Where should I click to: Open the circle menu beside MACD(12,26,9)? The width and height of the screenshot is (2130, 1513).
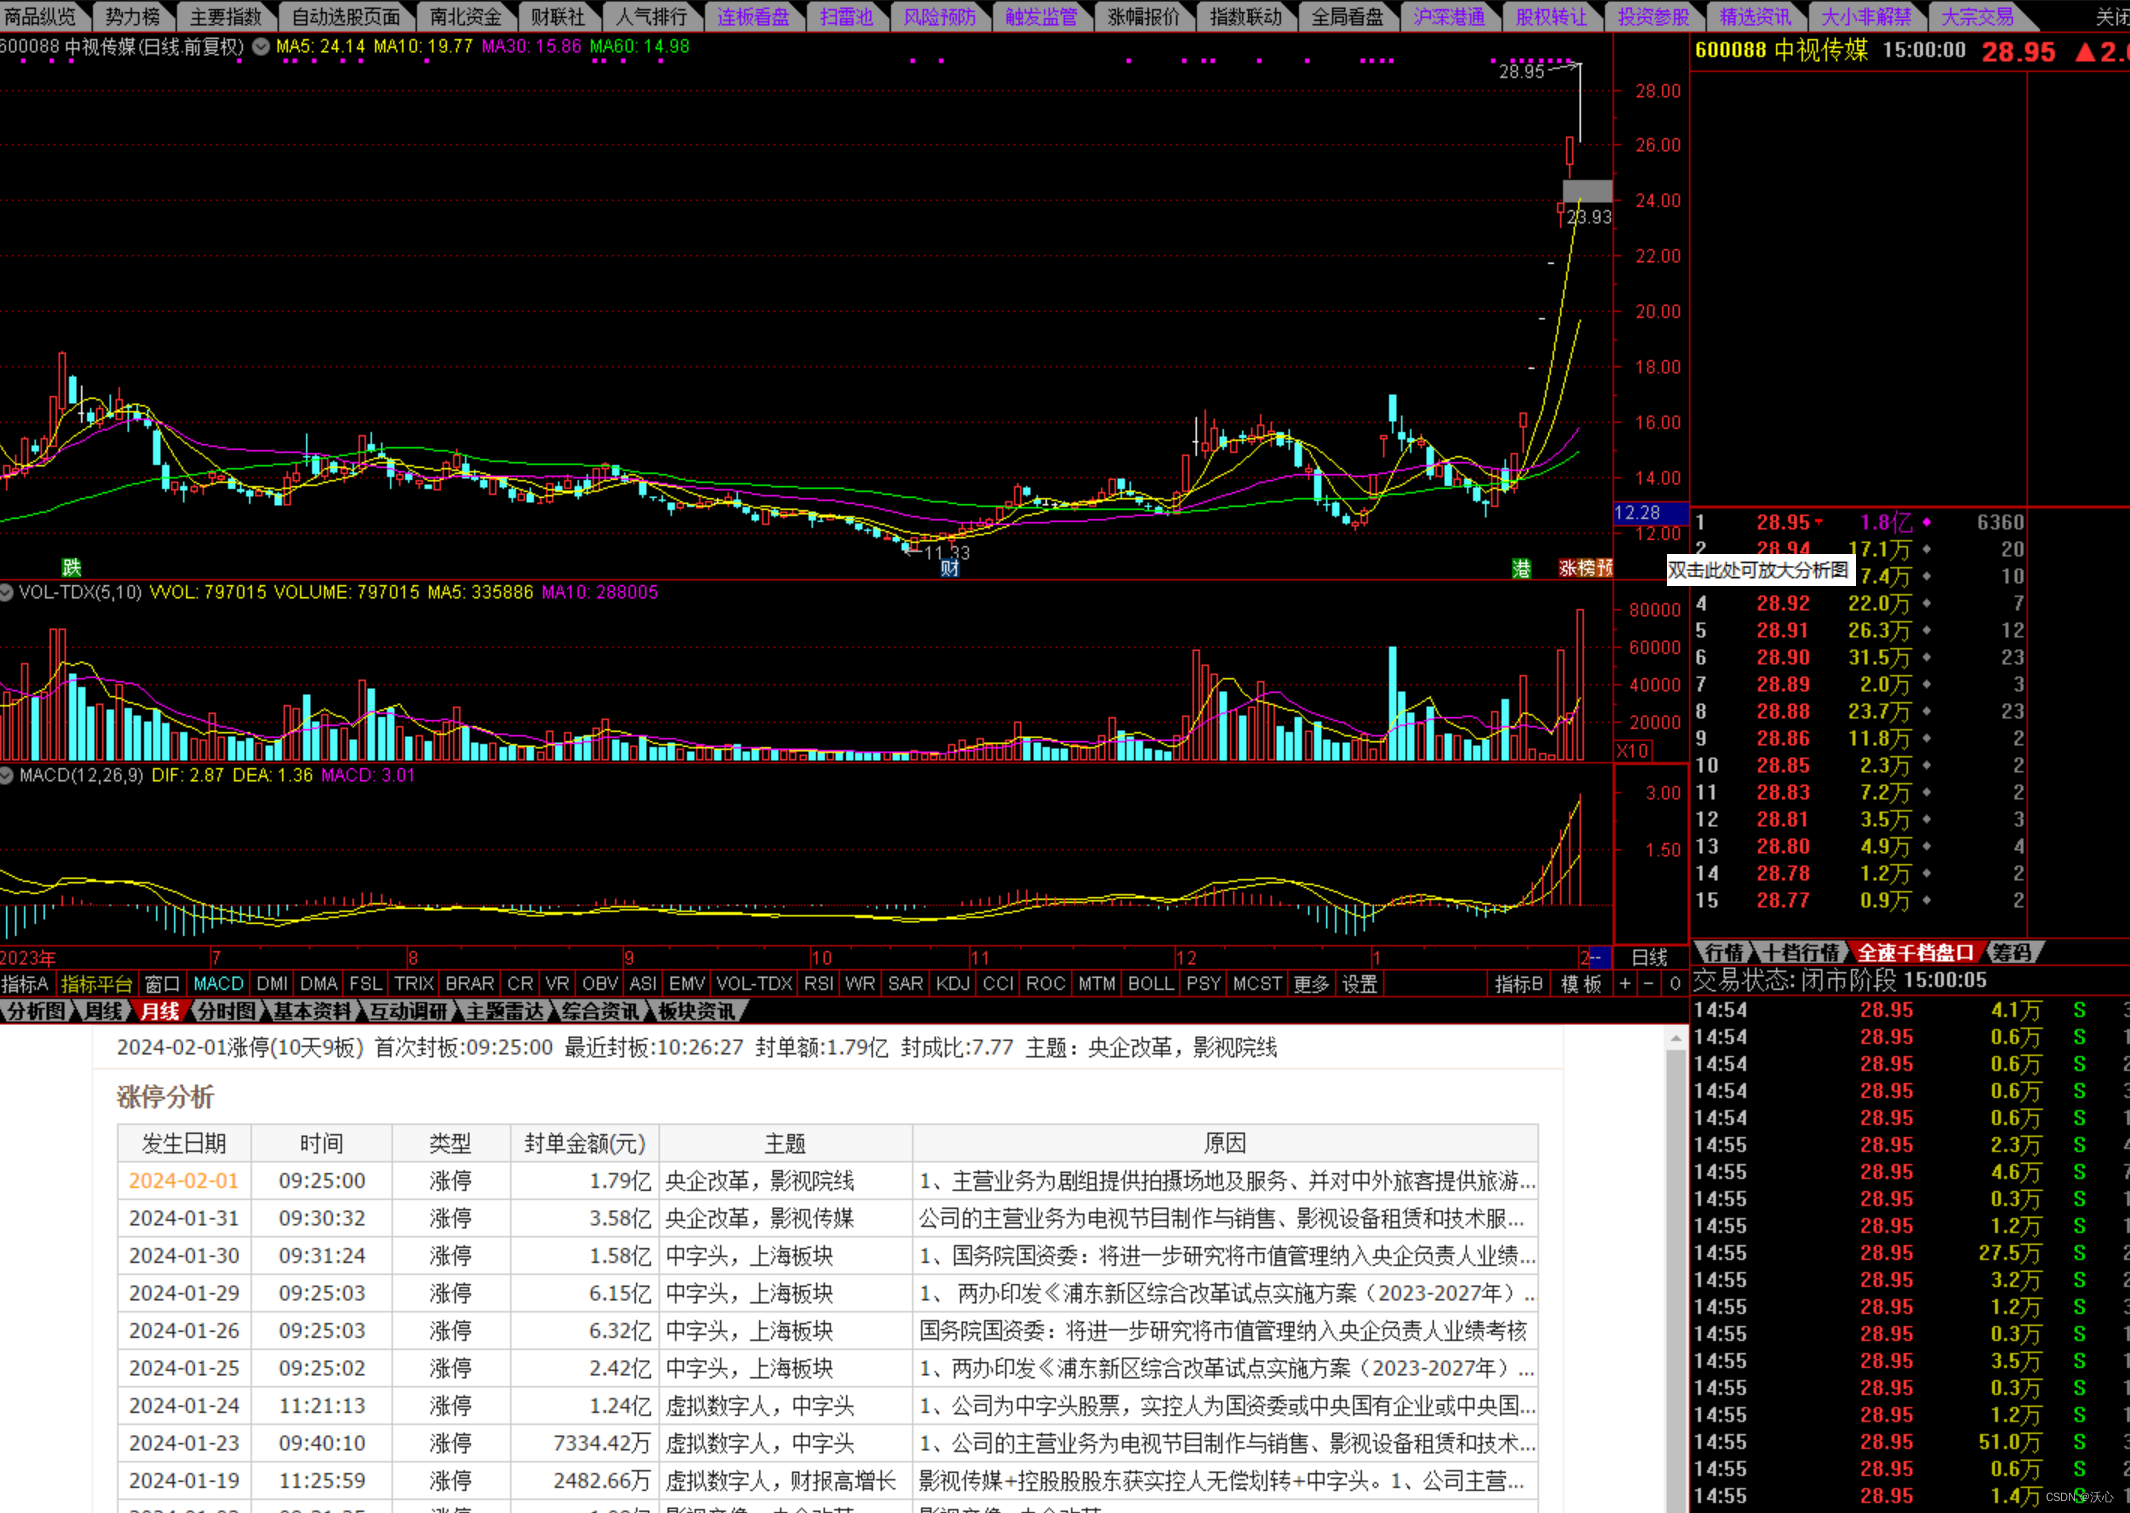[x=7, y=776]
